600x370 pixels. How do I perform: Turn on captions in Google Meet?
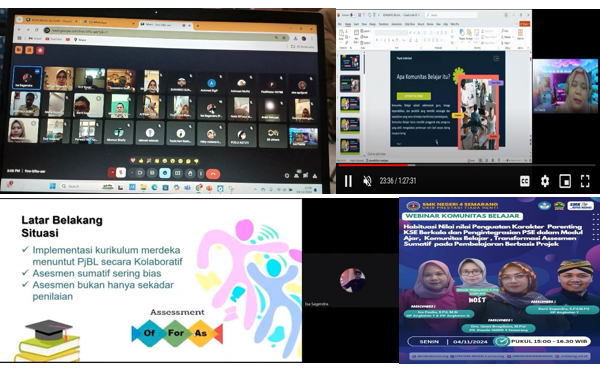click(152, 173)
